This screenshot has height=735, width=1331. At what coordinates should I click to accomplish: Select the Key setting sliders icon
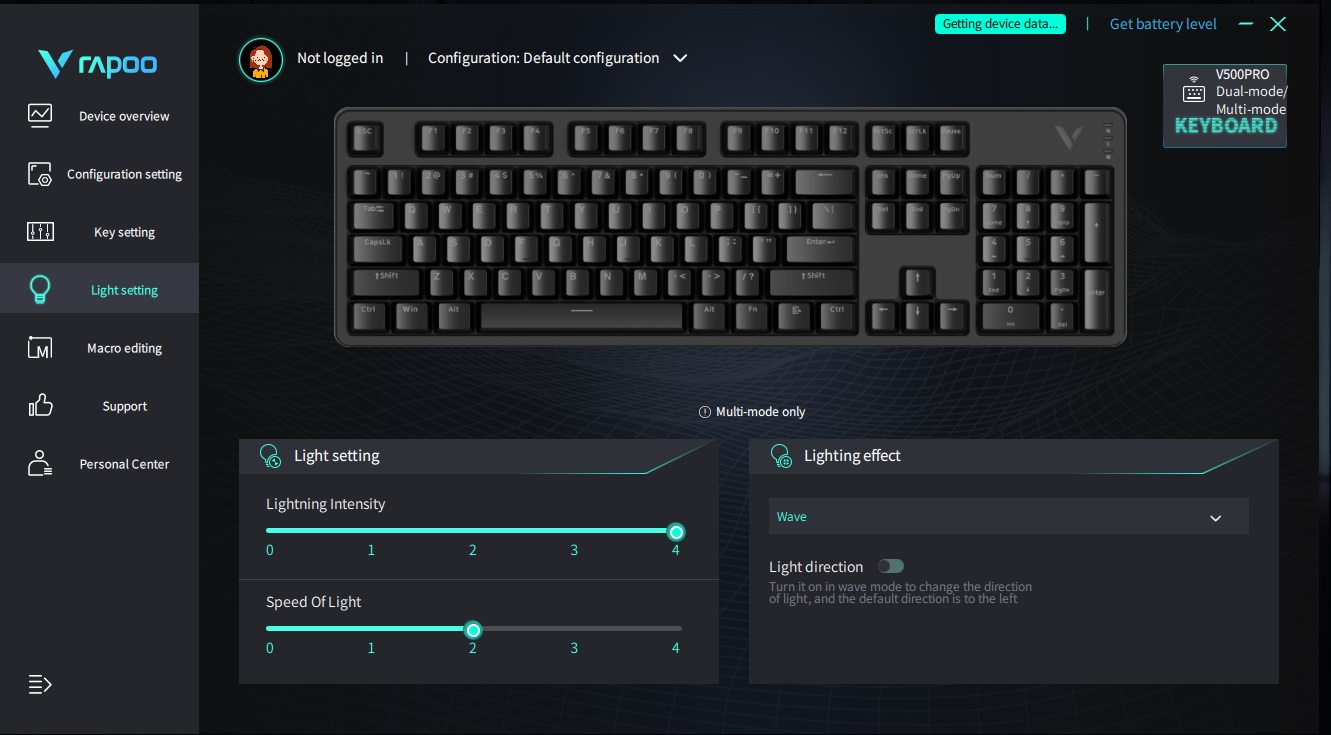(40, 232)
